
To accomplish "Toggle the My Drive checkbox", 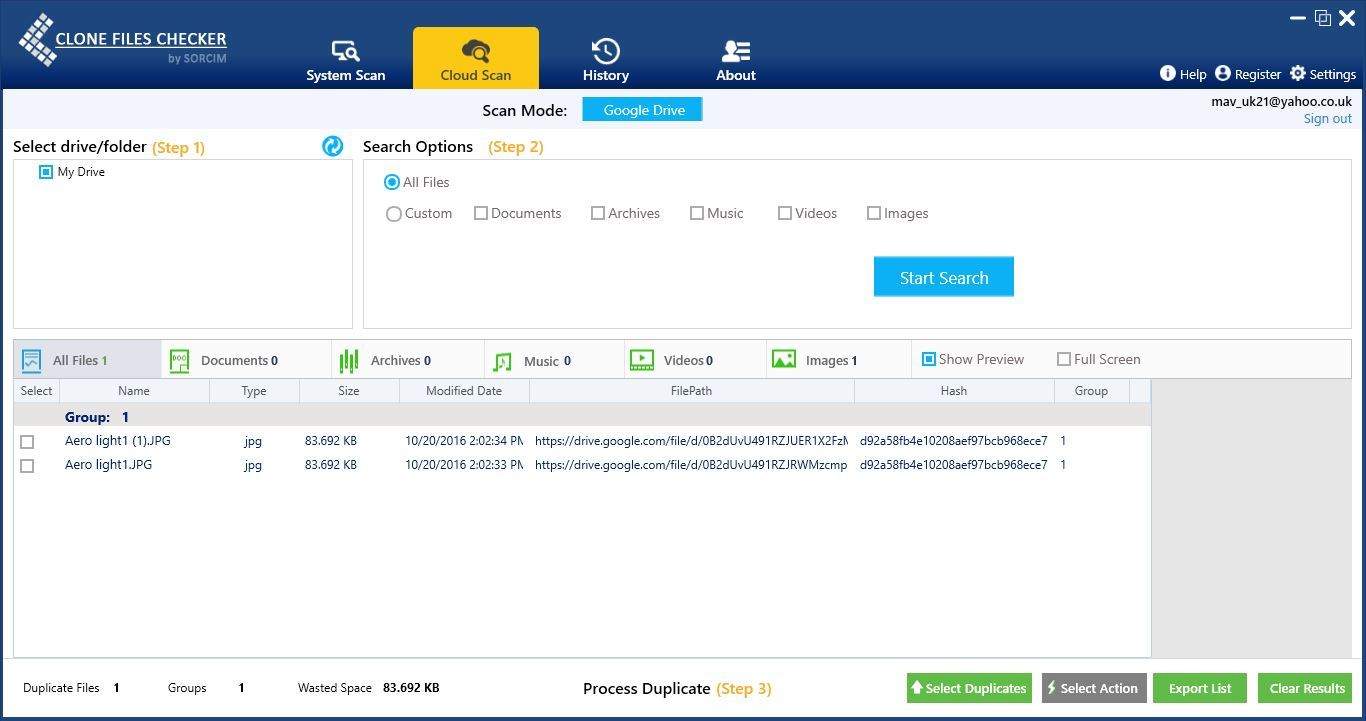I will [45, 172].
